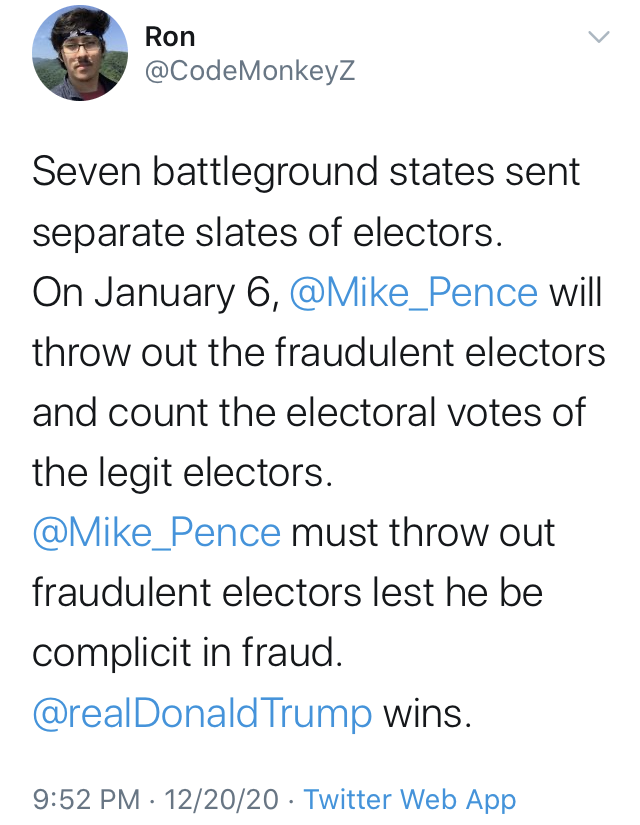Click the line 'throw out the fraudulent electors'
Image resolution: width=640 pixels, height=825 pixels.
pos(319,353)
